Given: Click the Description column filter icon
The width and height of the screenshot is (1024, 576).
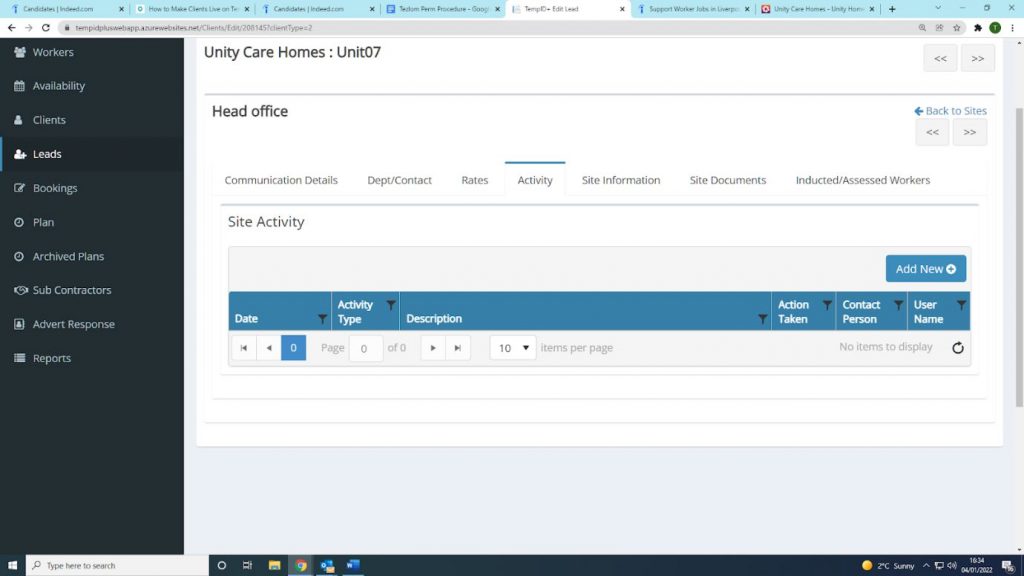Looking at the screenshot, I should [763, 319].
